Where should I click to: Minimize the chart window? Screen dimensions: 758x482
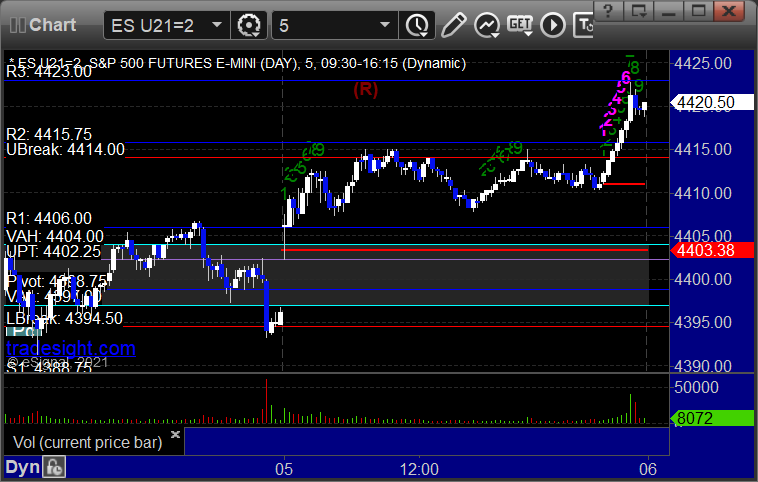click(x=669, y=10)
